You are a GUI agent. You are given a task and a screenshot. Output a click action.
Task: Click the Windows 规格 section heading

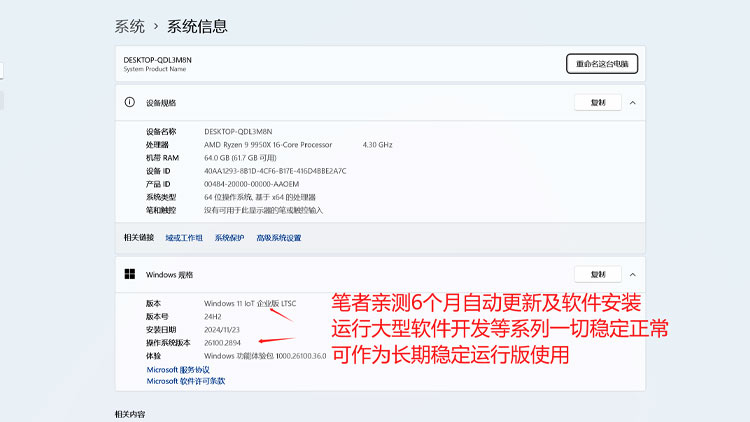pyautogui.click(x=169, y=275)
